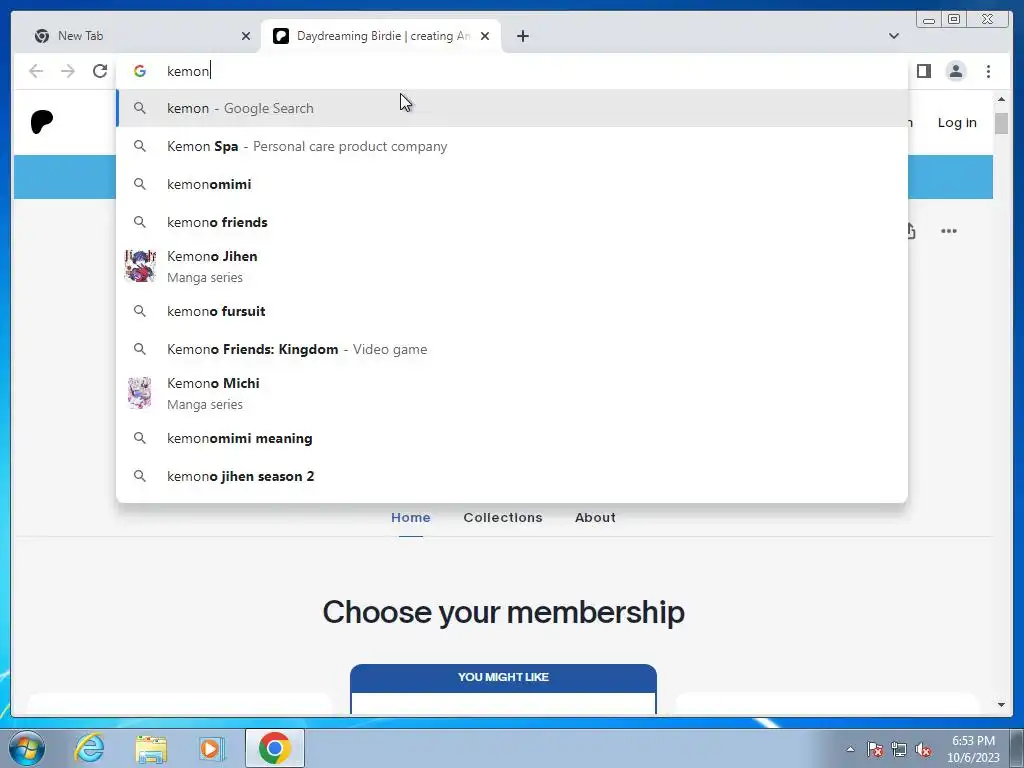Pick the kemonomimi suggestion

[x=512, y=184]
